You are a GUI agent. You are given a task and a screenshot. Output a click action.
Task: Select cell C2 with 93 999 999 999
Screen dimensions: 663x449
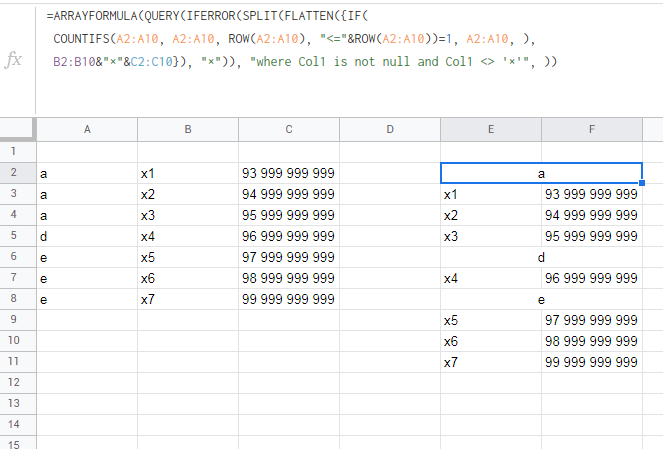(x=289, y=173)
